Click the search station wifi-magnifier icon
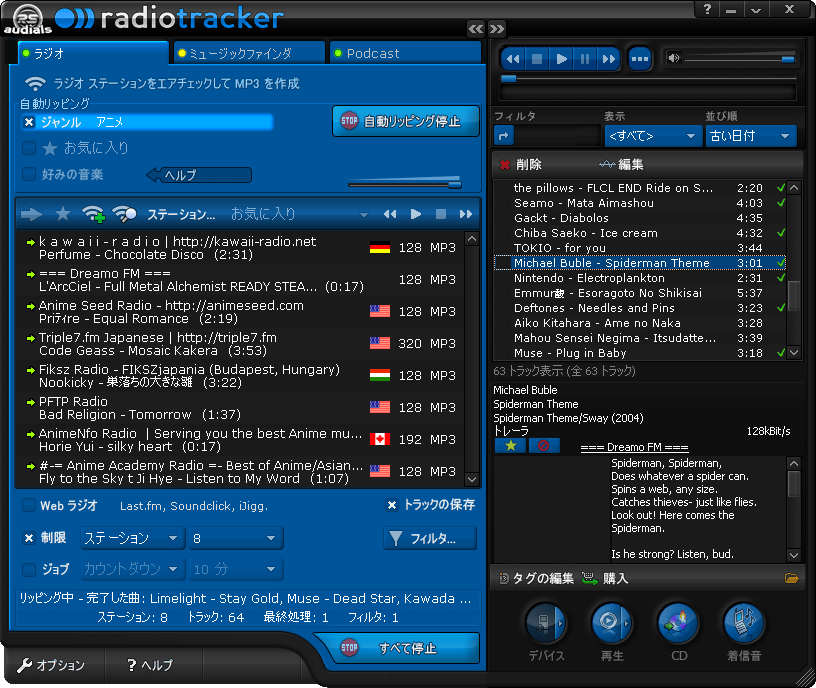 (x=125, y=214)
